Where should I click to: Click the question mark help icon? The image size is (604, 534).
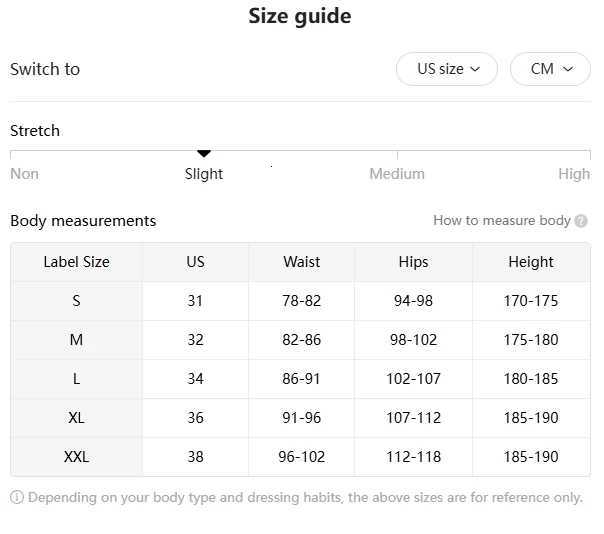tap(581, 221)
